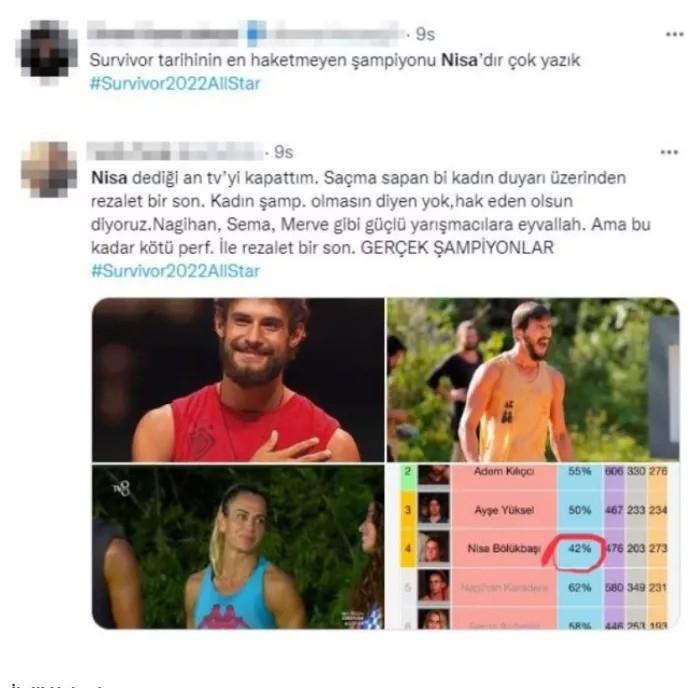This screenshot has height=688, width=700.
Task: Open second tweet by clicking GERÇEK ŞAMPİYONLAR text
Action: coord(457,248)
